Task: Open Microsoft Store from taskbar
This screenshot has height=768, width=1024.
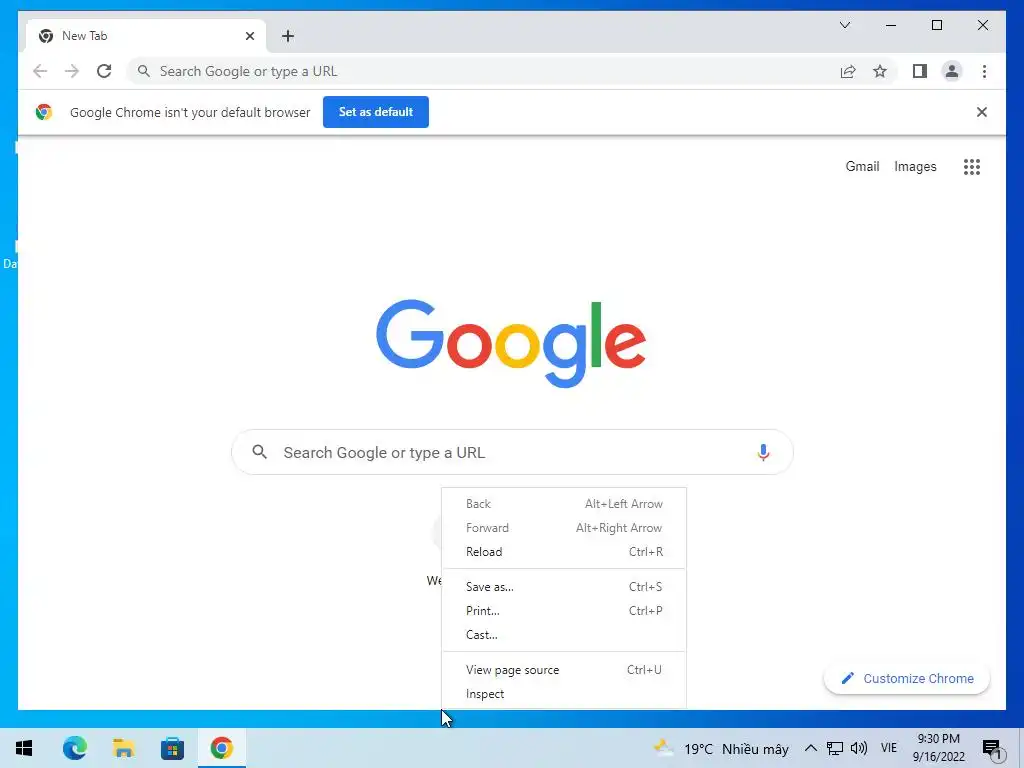Action: click(x=172, y=748)
